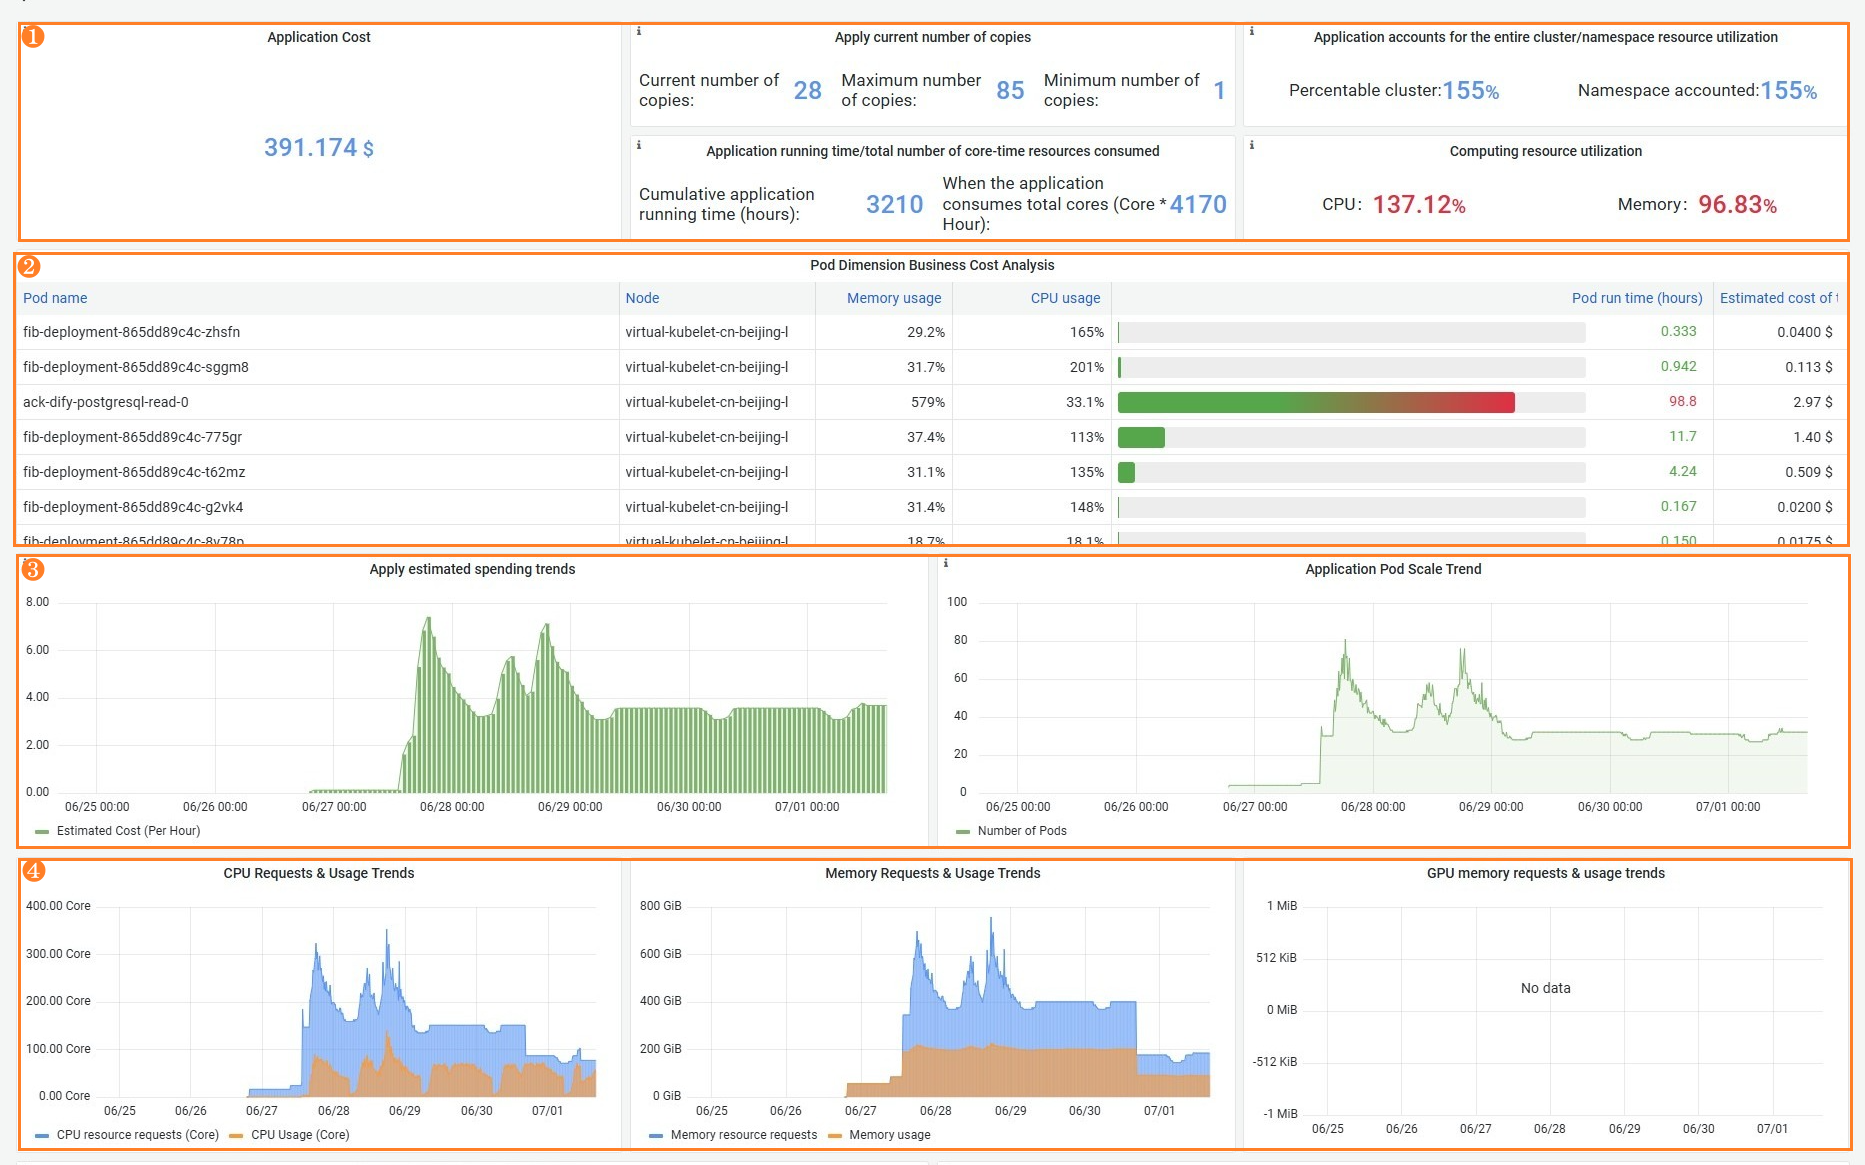The height and width of the screenshot is (1165, 1865).
Task: Open Apply current number of copies title menu
Action: tap(932, 37)
